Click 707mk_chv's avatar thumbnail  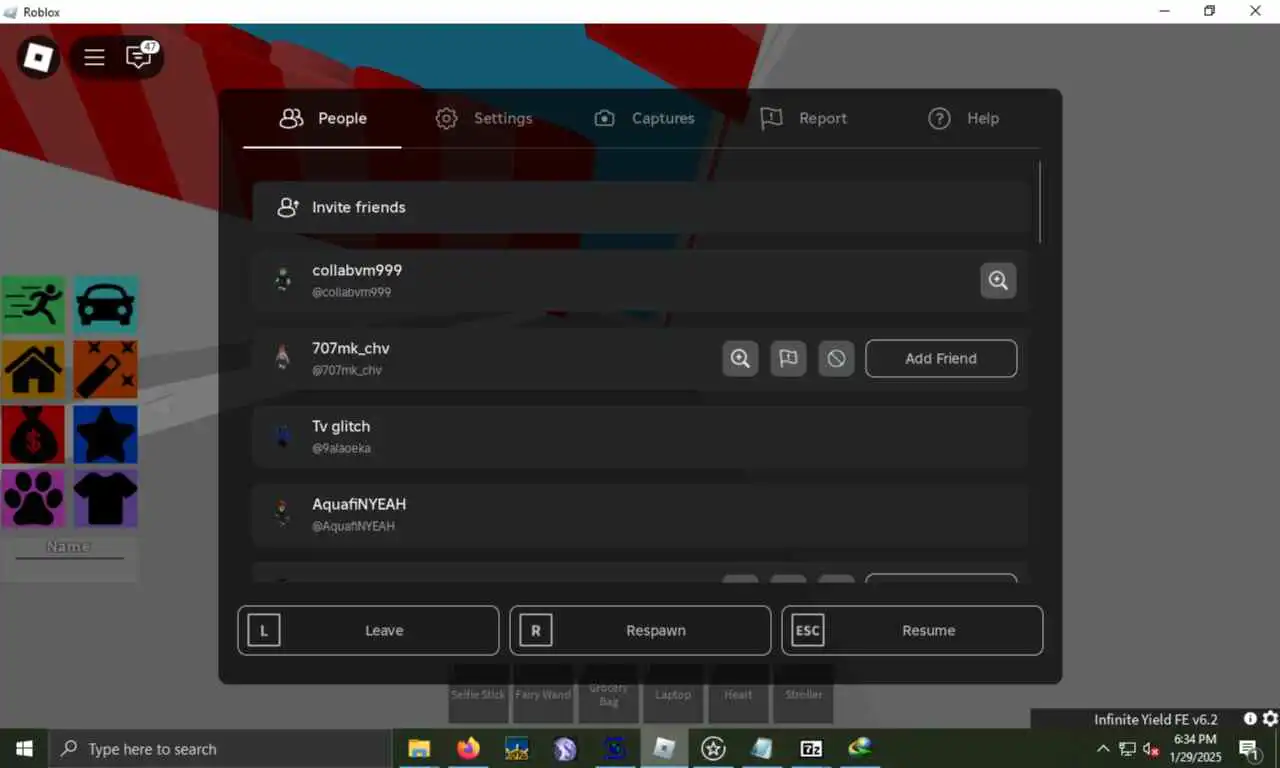(x=283, y=358)
